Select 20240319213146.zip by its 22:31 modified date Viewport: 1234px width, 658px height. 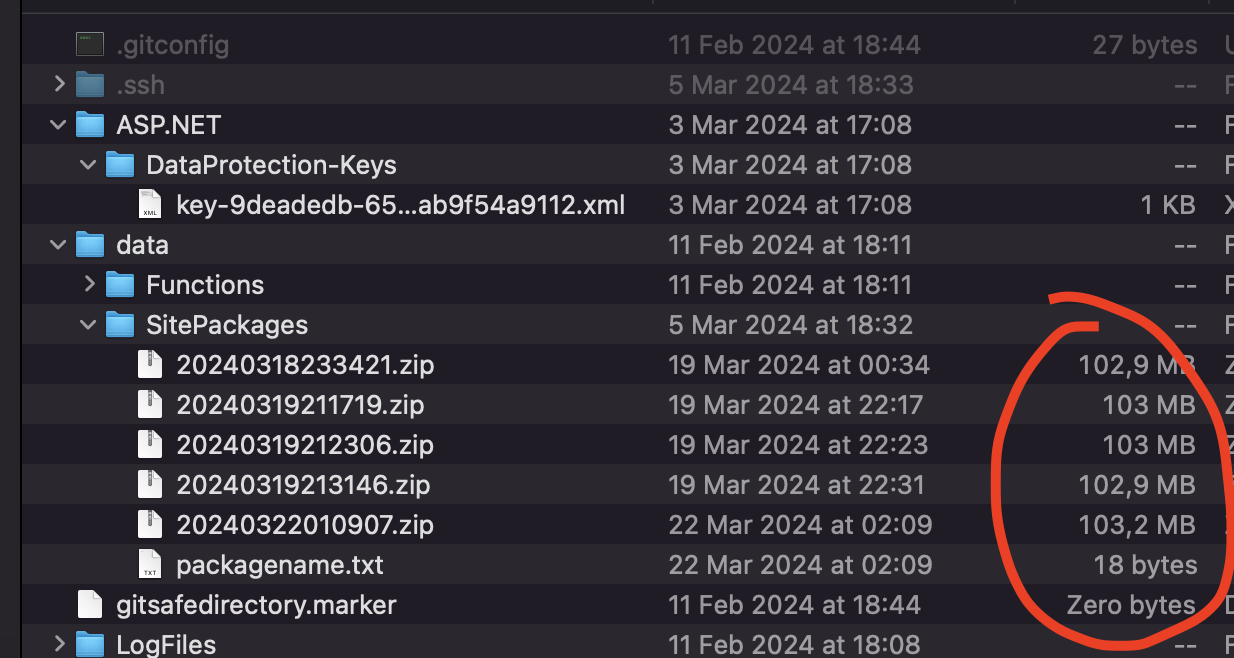798,485
